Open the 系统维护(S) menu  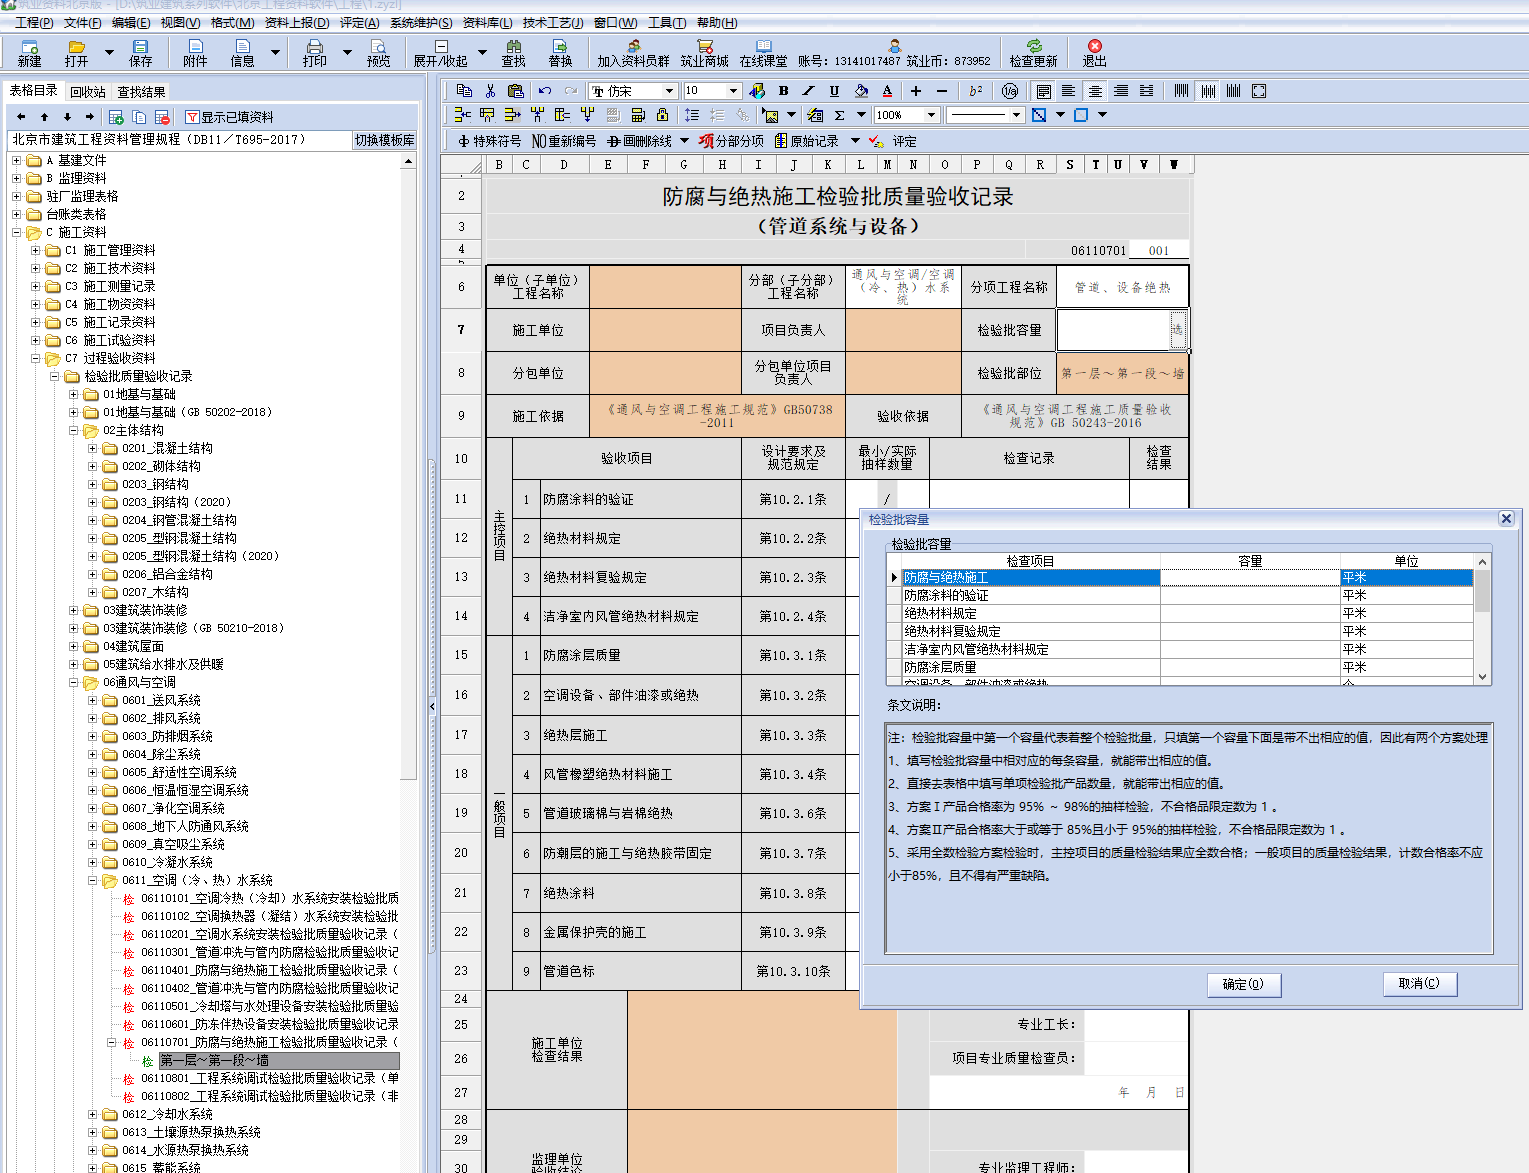pyautogui.click(x=421, y=22)
